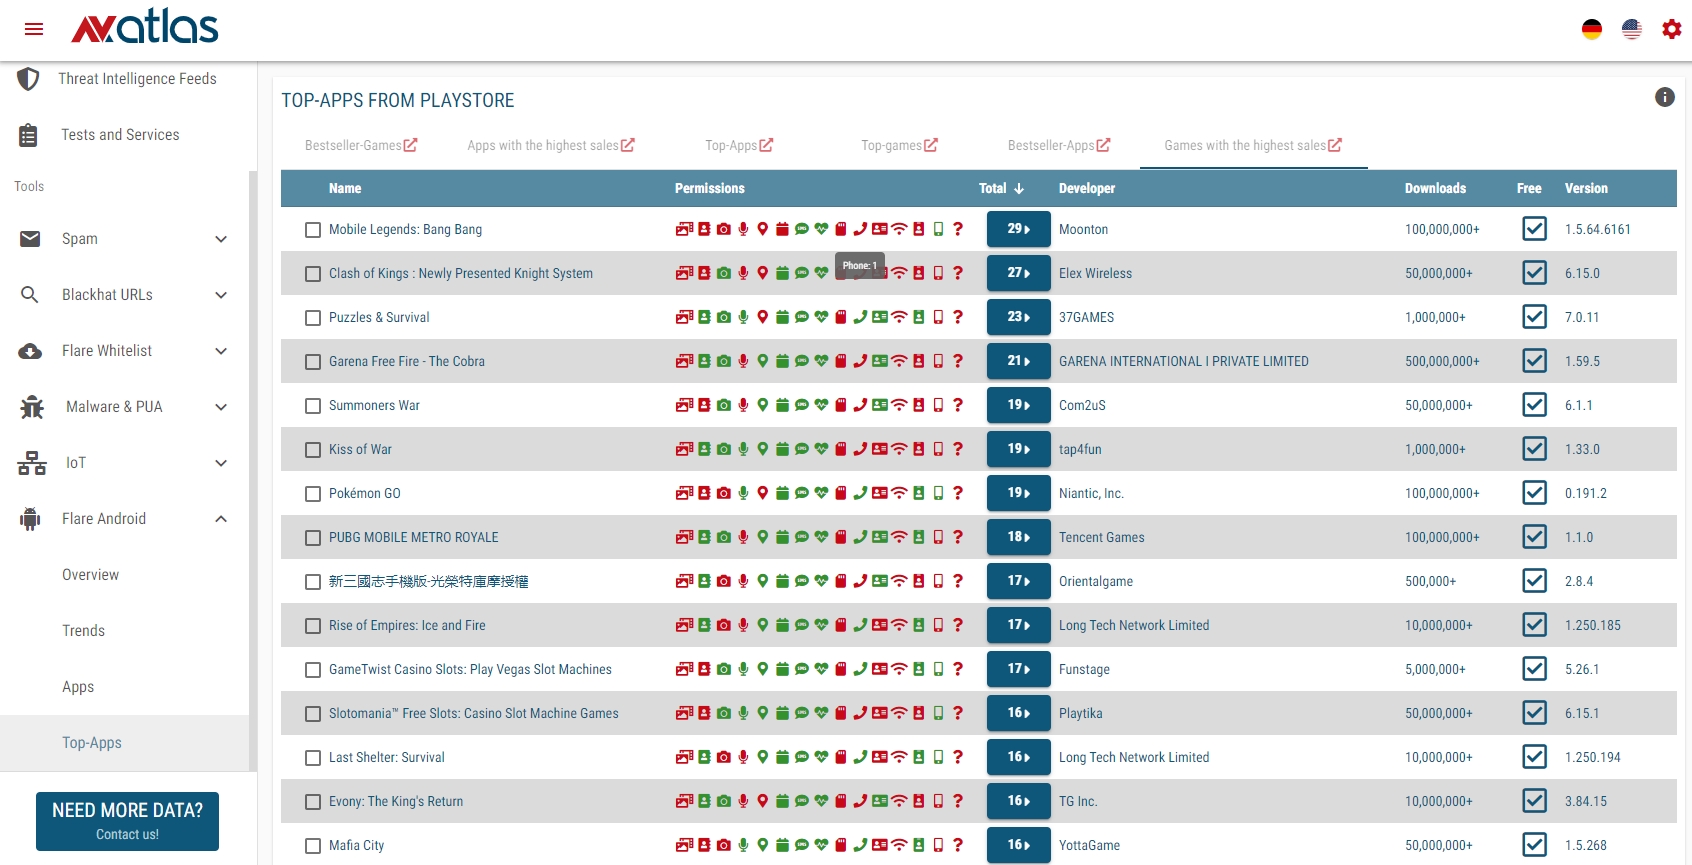Click the info icon beside Top-Apps heading
Screen dimensions: 1692x865
[1665, 97]
